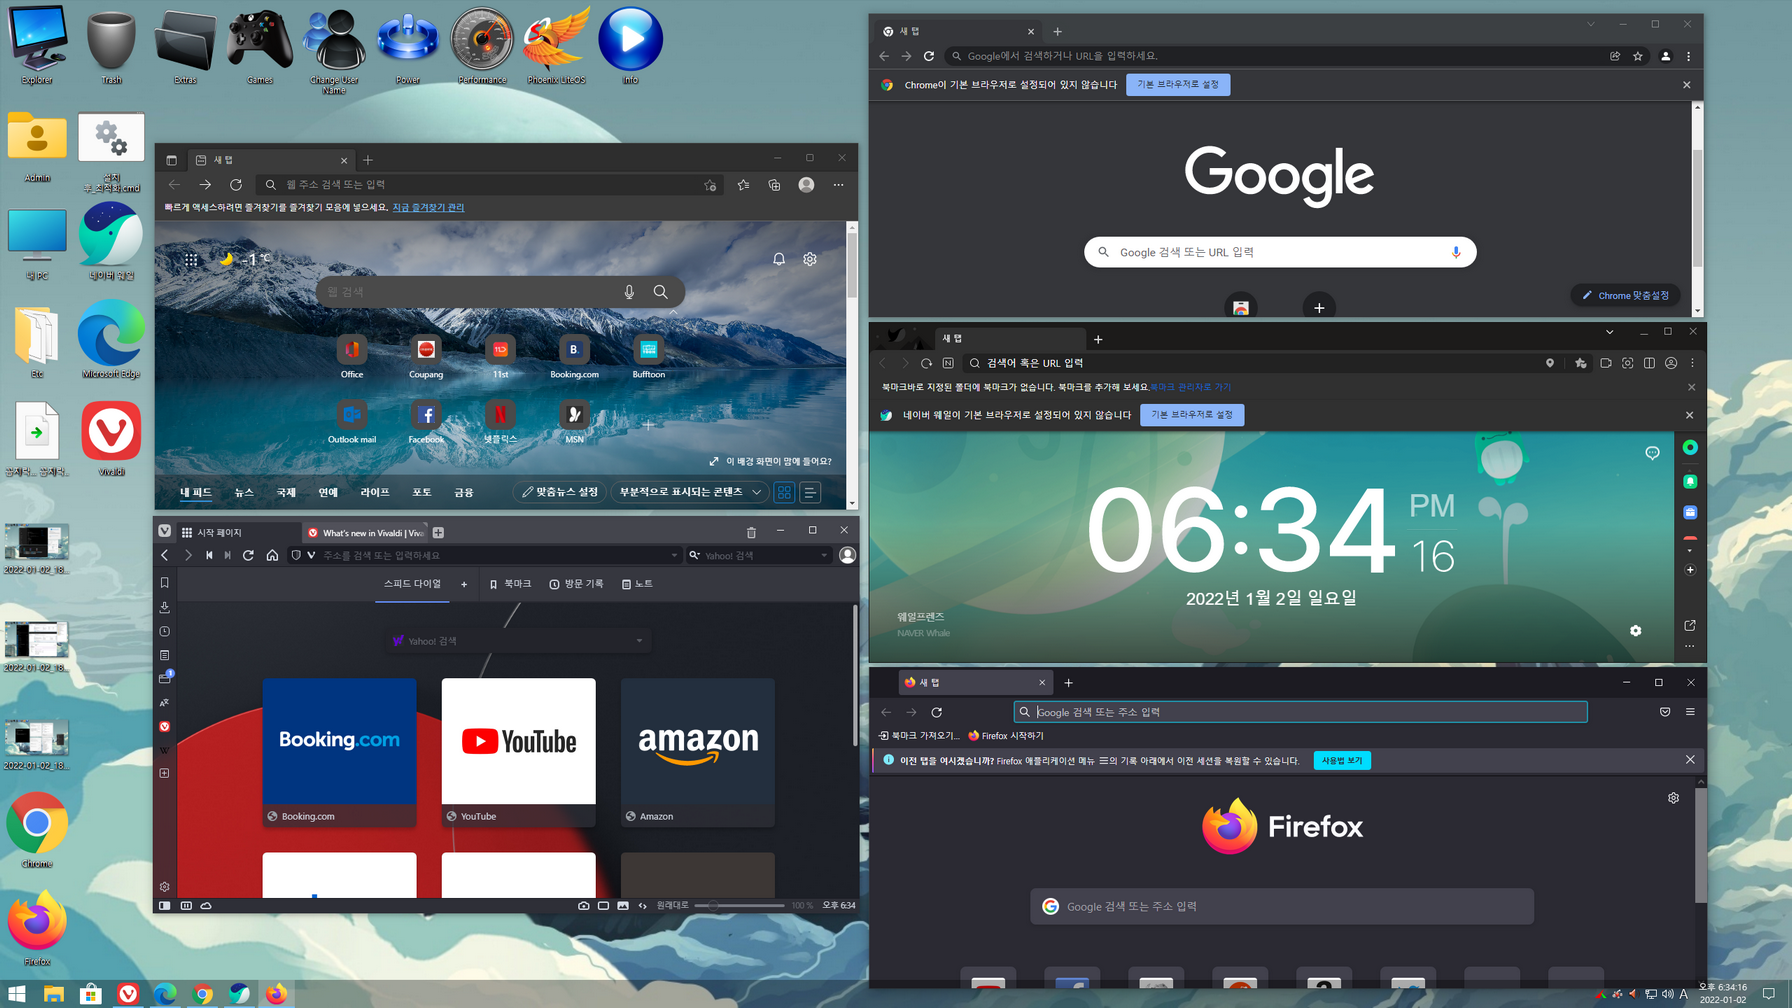The width and height of the screenshot is (1792, 1008).
Task: Open Whale bookmark manager link
Action: (x=1191, y=387)
